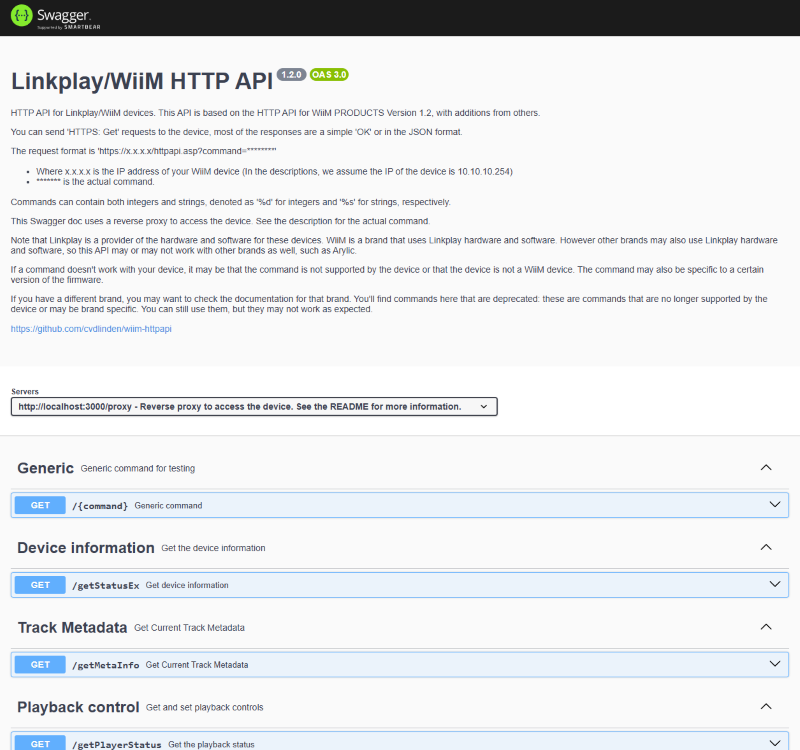The height and width of the screenshot is (750, 800).
Task: Click 'Generic command for testing' description
Action: point(138,468)
